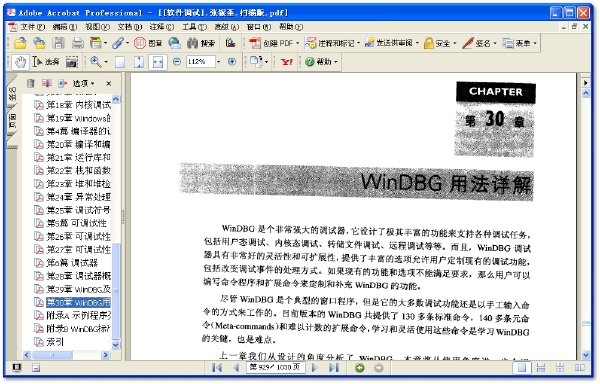This screenshot has height=384, width=600.
Task: Open the 工具 Tools menu
Action: click(194, 26)
